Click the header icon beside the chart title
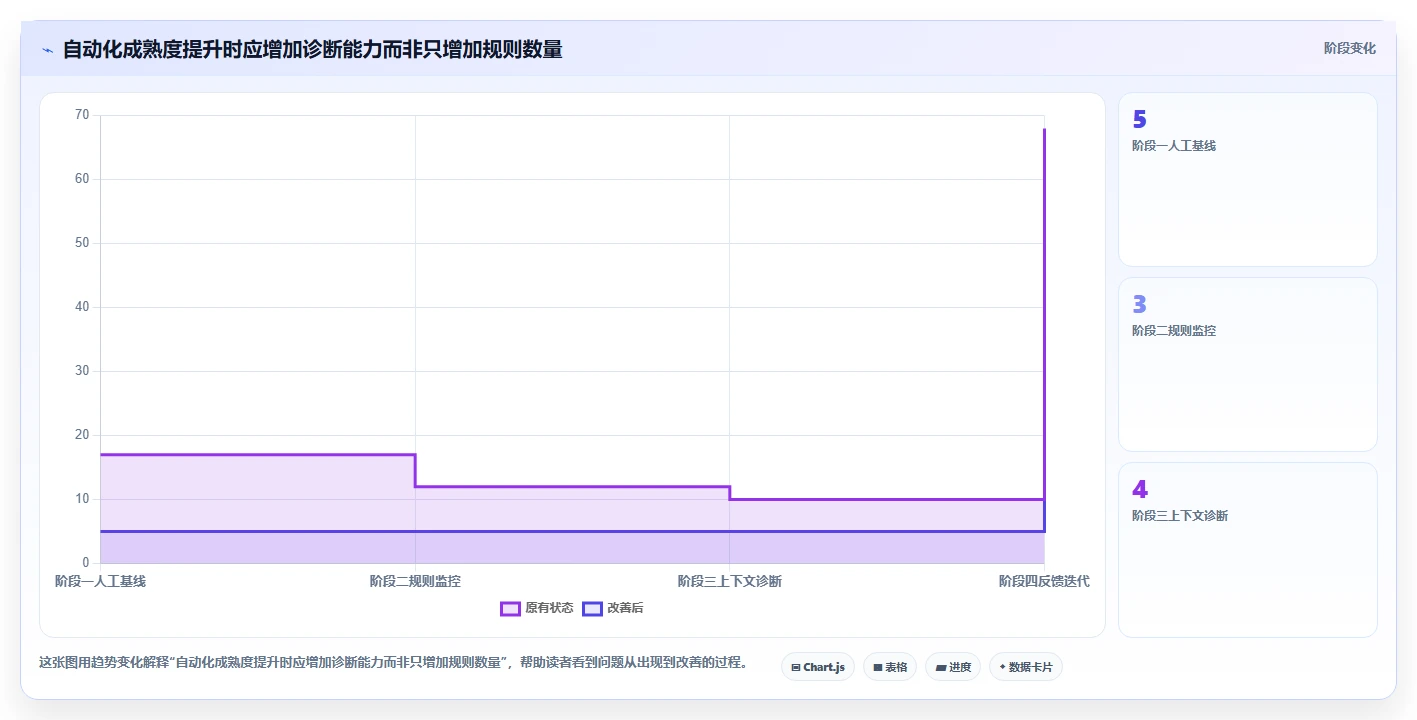 (x=48, y=50)
